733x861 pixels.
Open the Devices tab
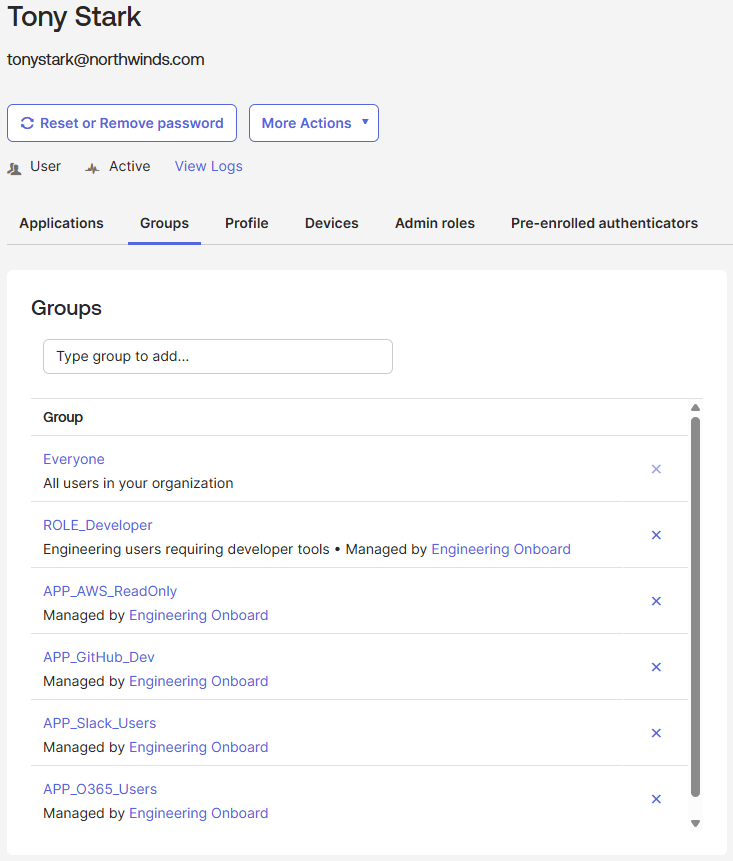[331, 223]
